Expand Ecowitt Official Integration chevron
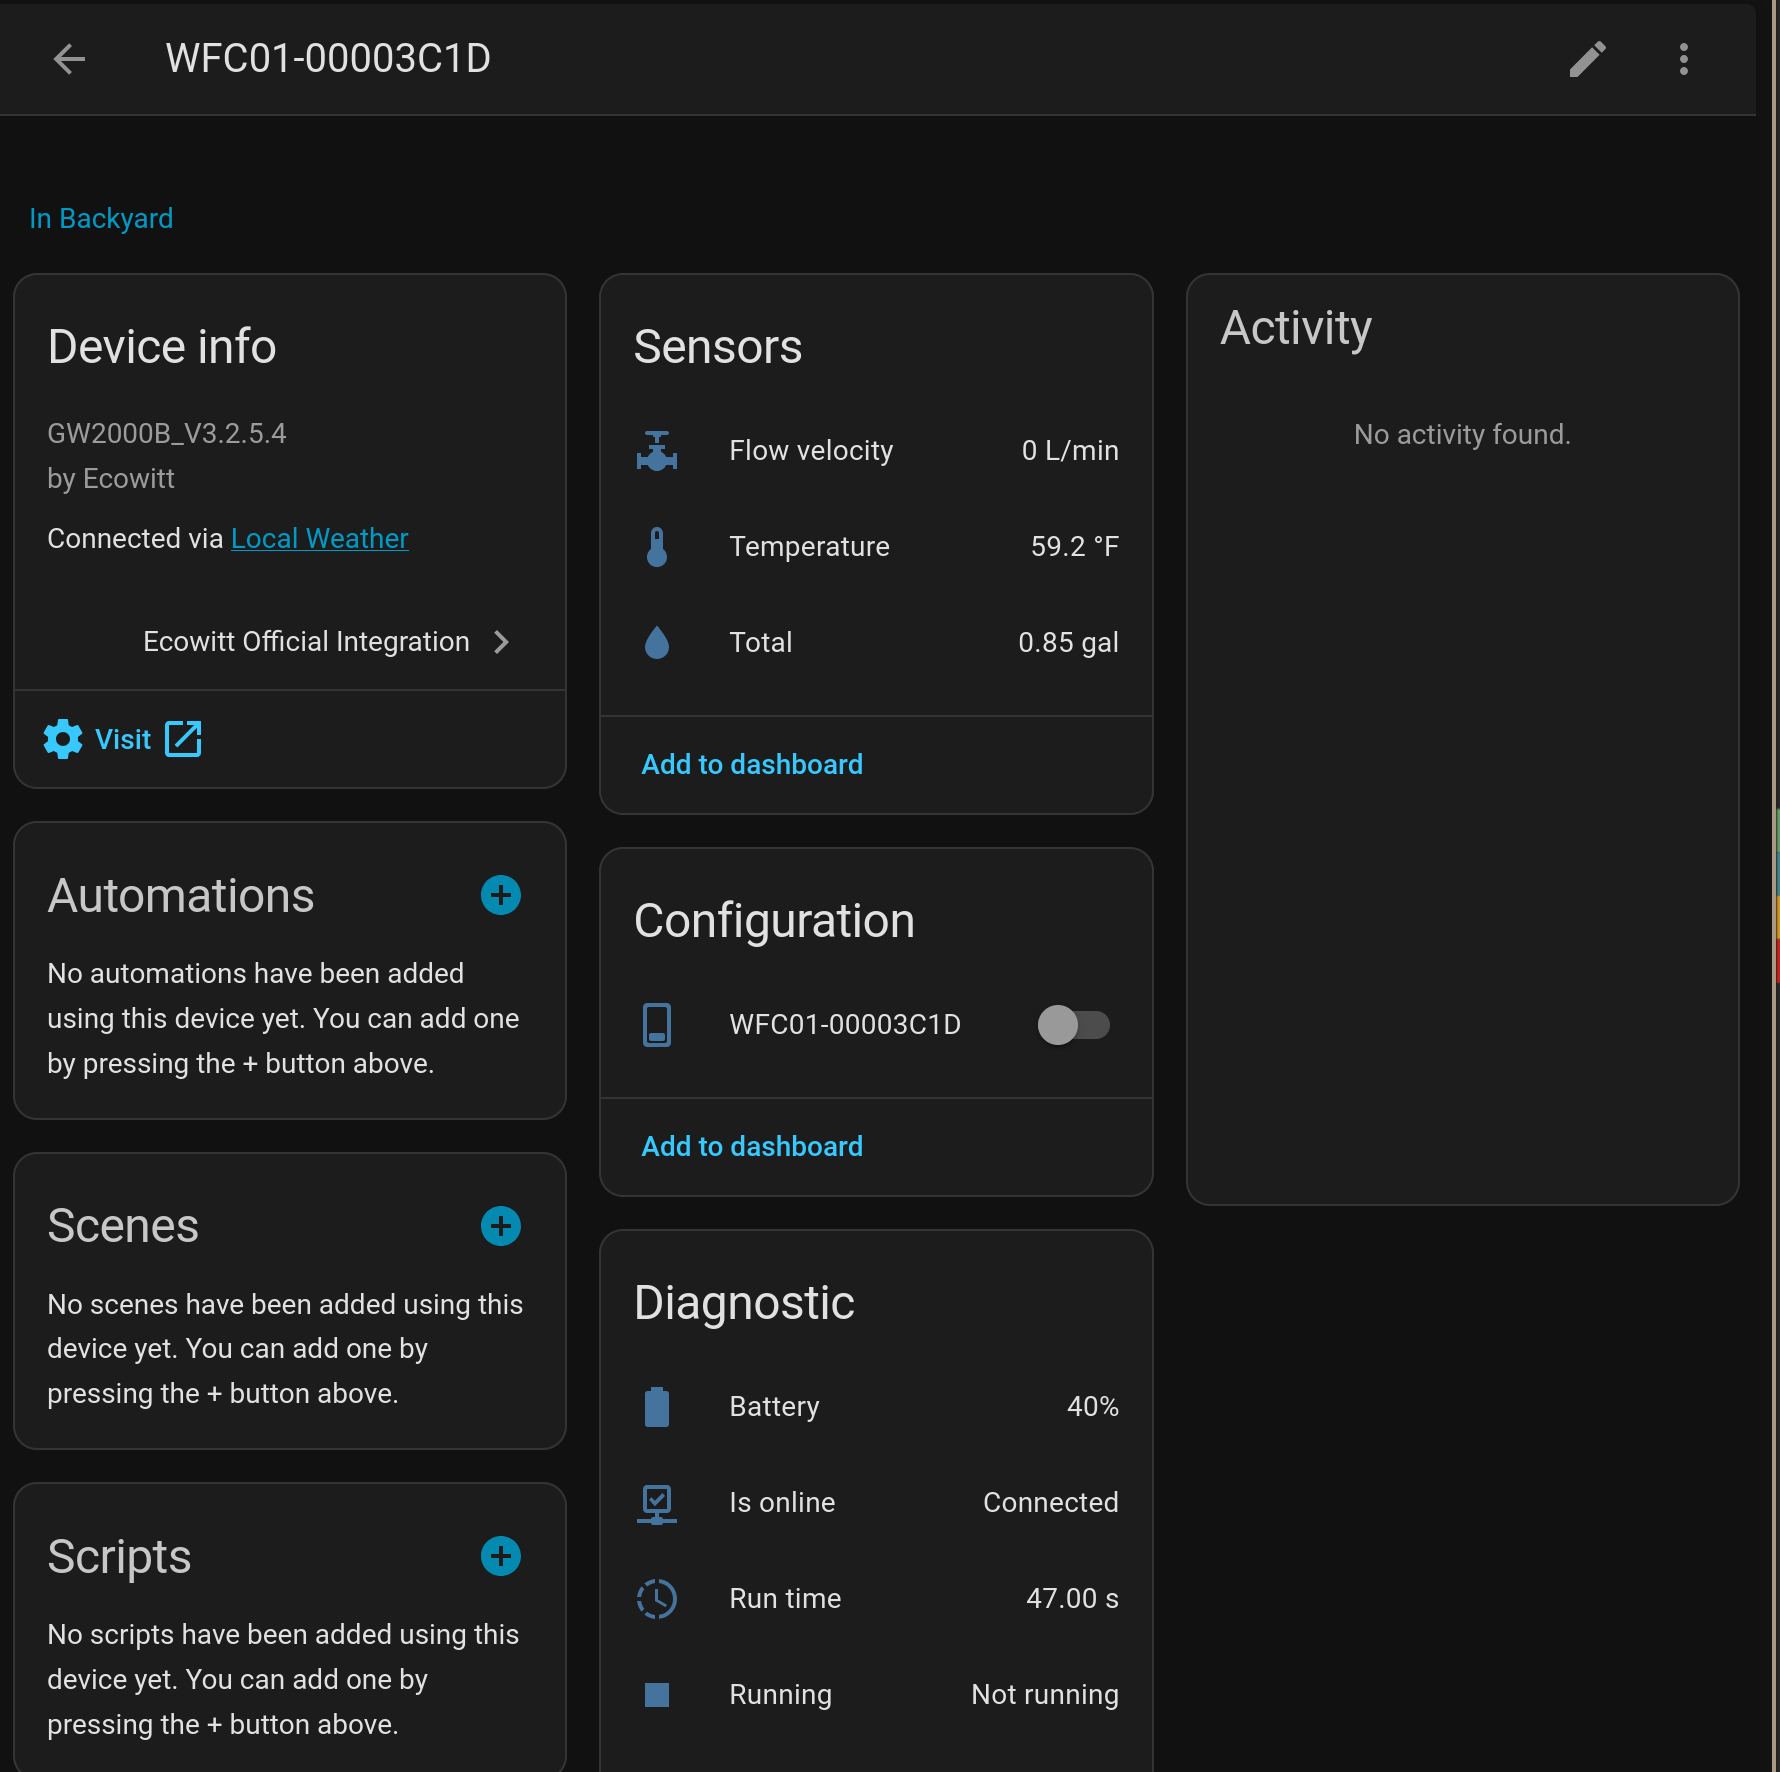This screenshot has height=1772, width=1780. 501,642
